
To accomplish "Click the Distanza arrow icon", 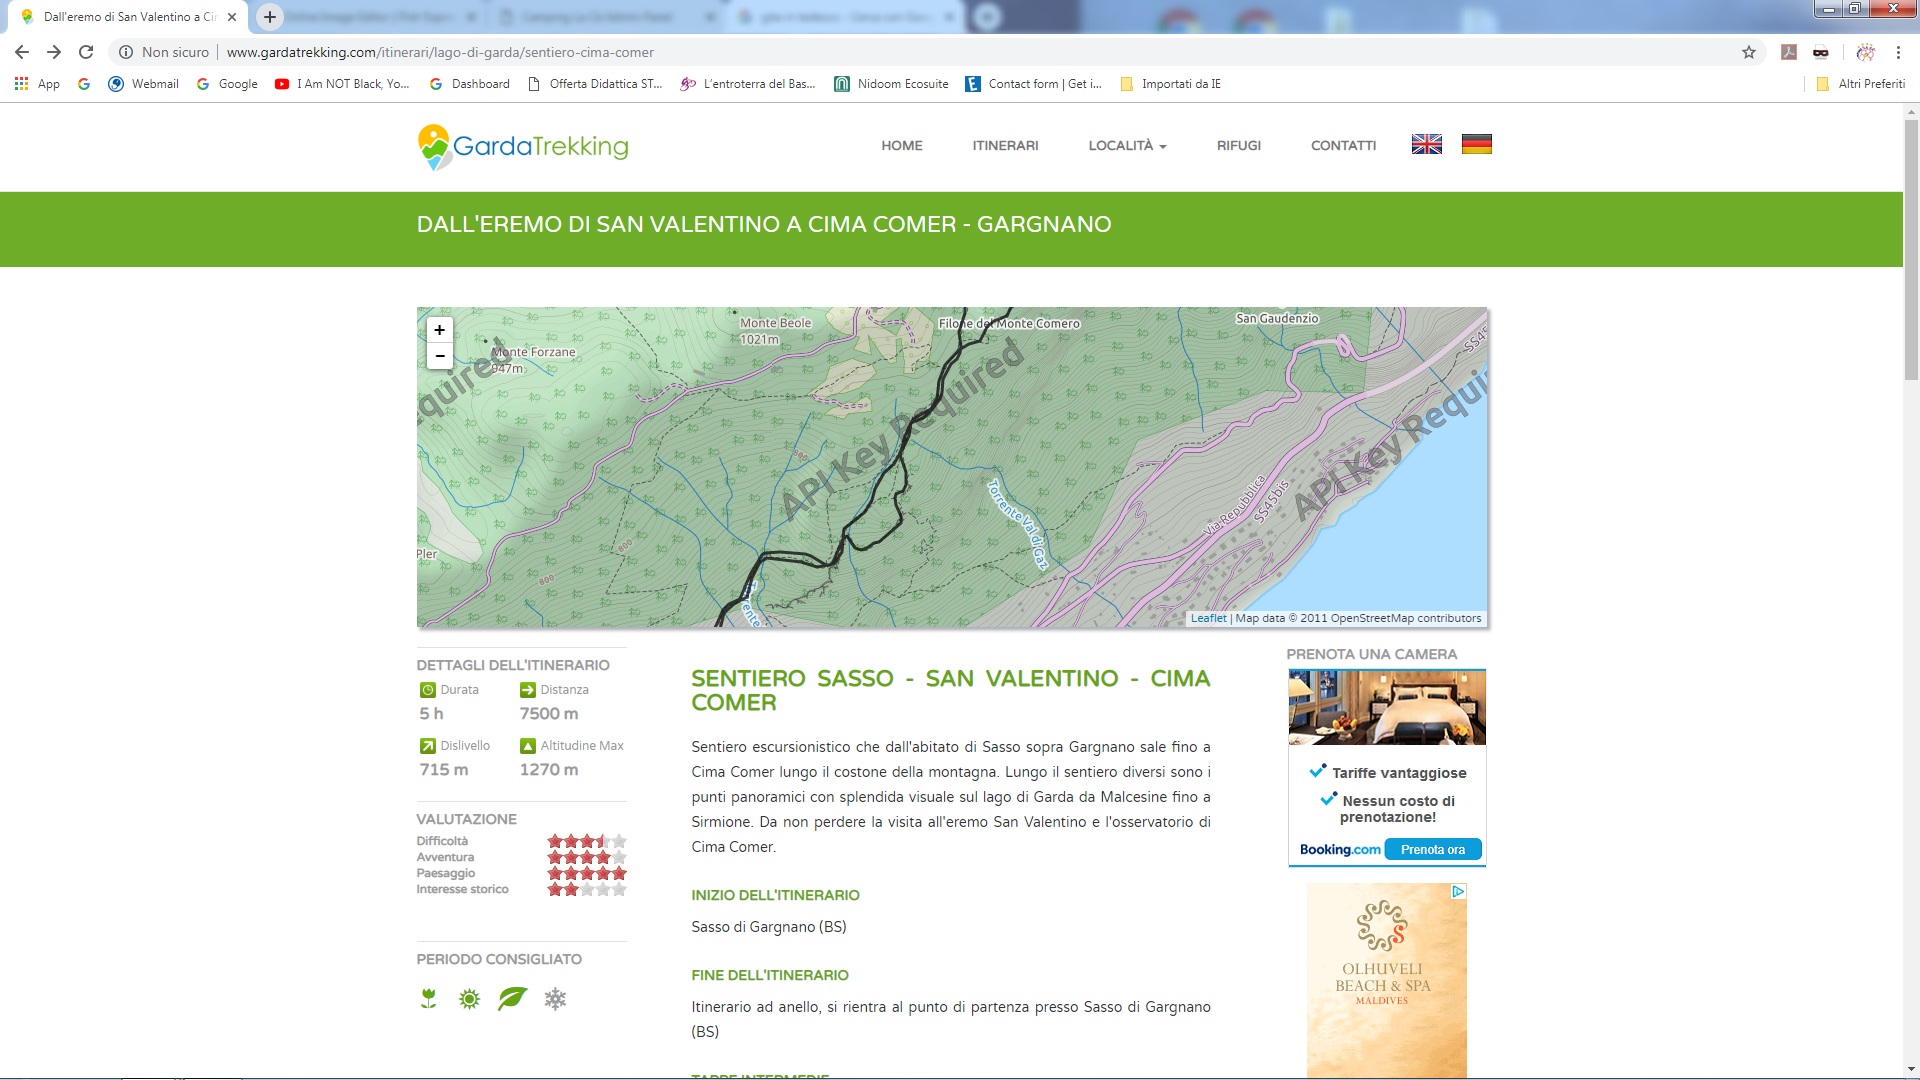I will pos(527,690).
